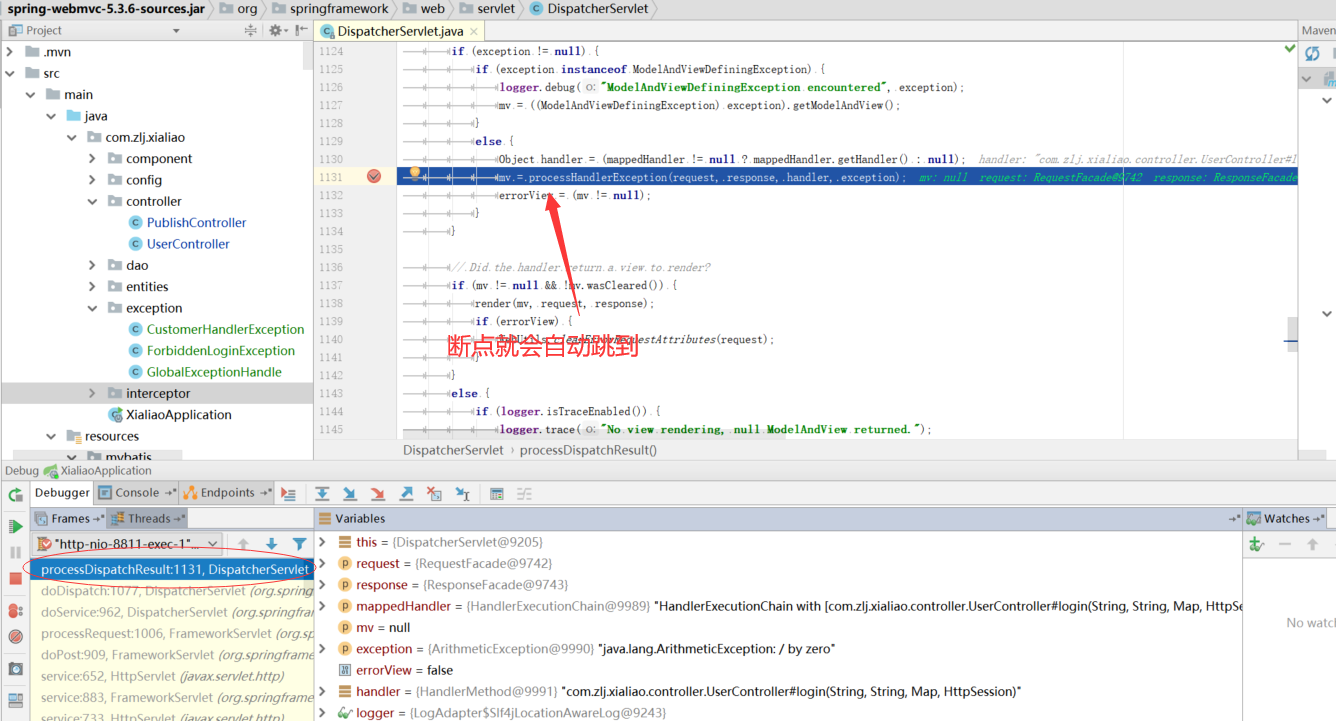This screenshot has height=721, width=1336.
Task: Click the servlet breadcrumb folder
Action: coord(487,8)
